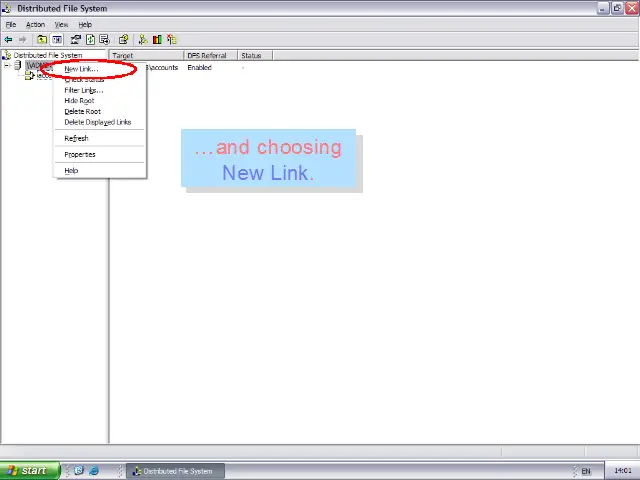This screenshot has height=480, width=640.
Task: Sort list by the Status column header
Action: pos(251,56)
